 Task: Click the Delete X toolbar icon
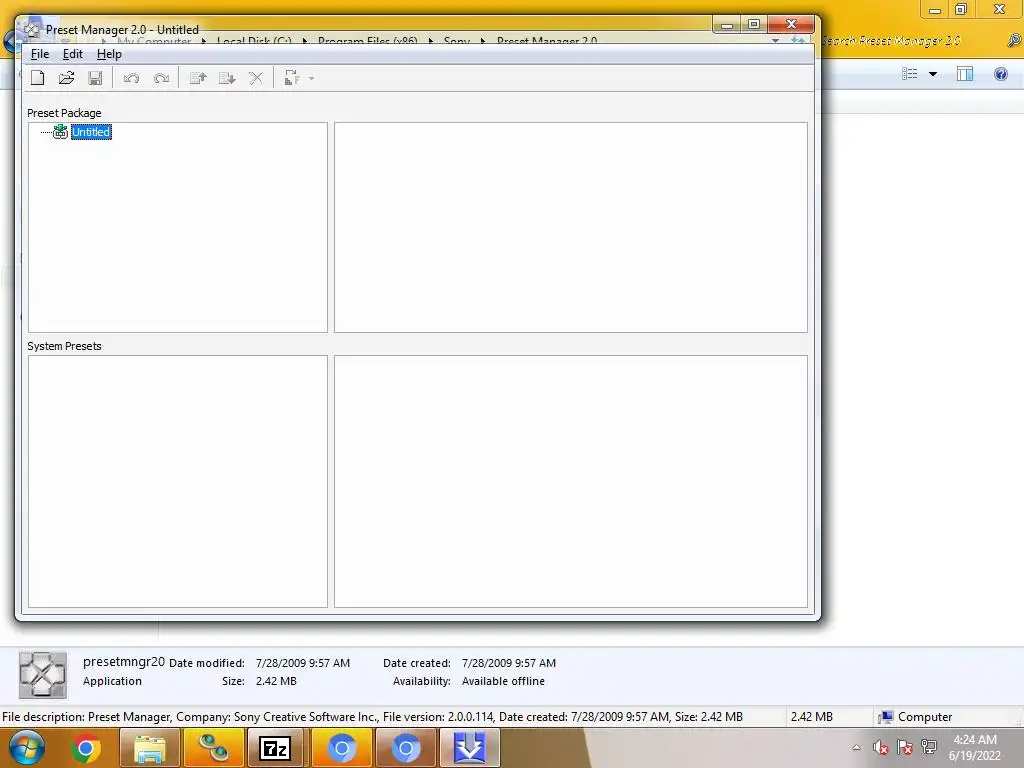click(256, 78)
